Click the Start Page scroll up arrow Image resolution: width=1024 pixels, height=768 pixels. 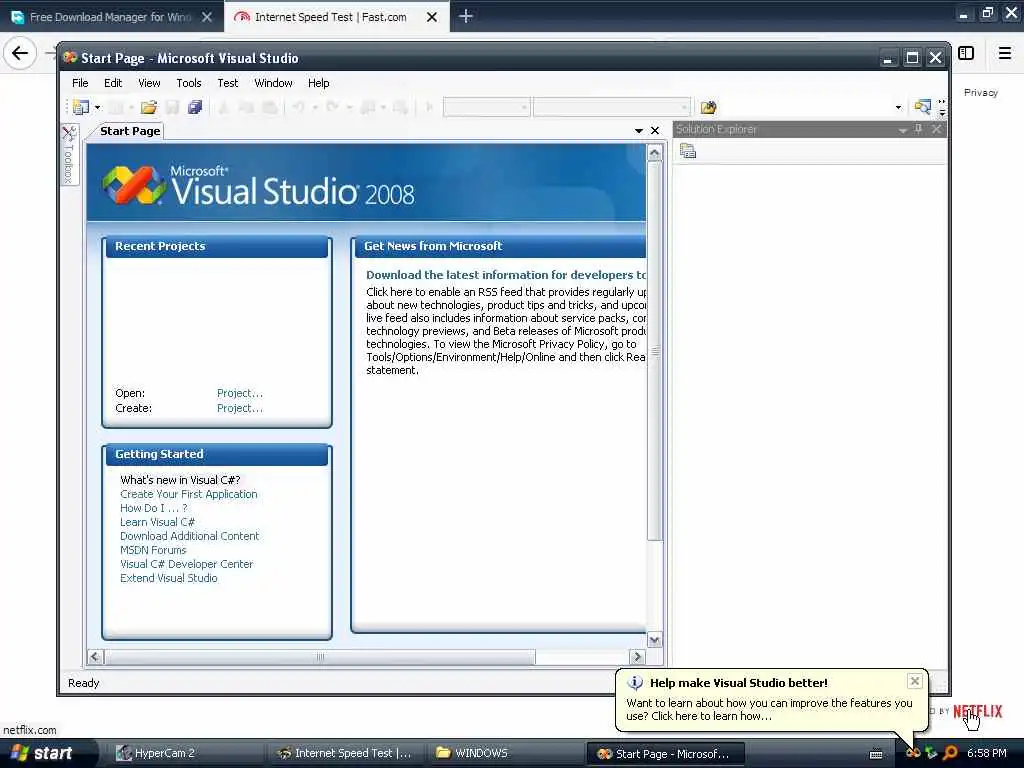click(x=654, y=153)
